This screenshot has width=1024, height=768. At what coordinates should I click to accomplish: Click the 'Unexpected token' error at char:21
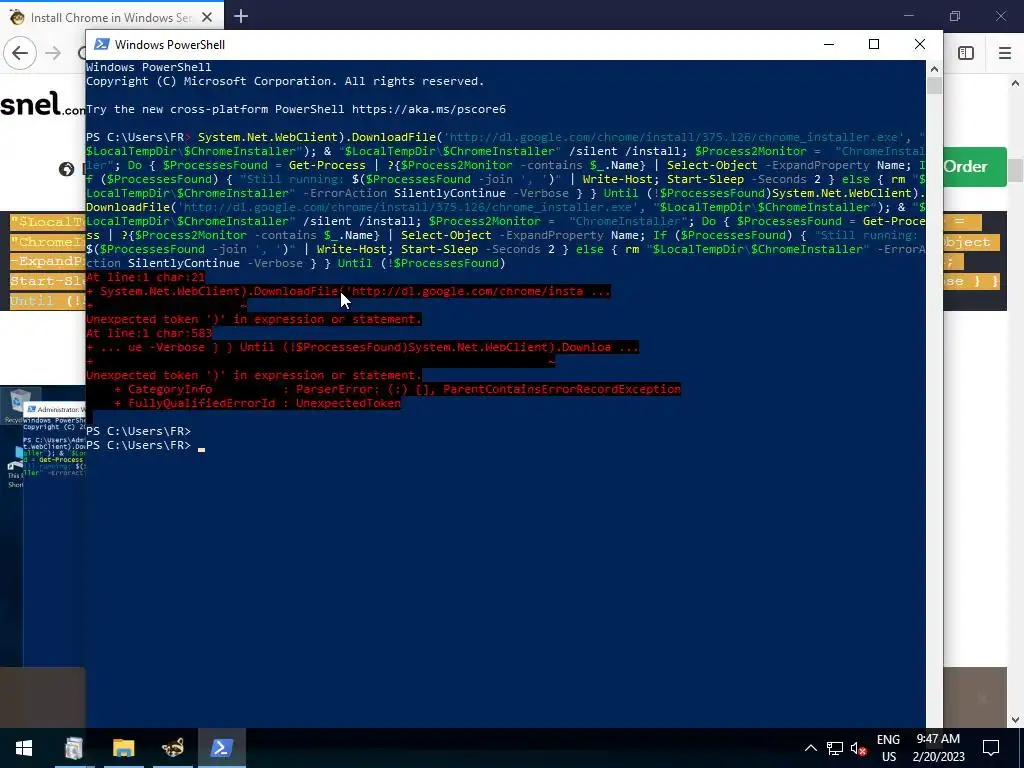(253, 319)
